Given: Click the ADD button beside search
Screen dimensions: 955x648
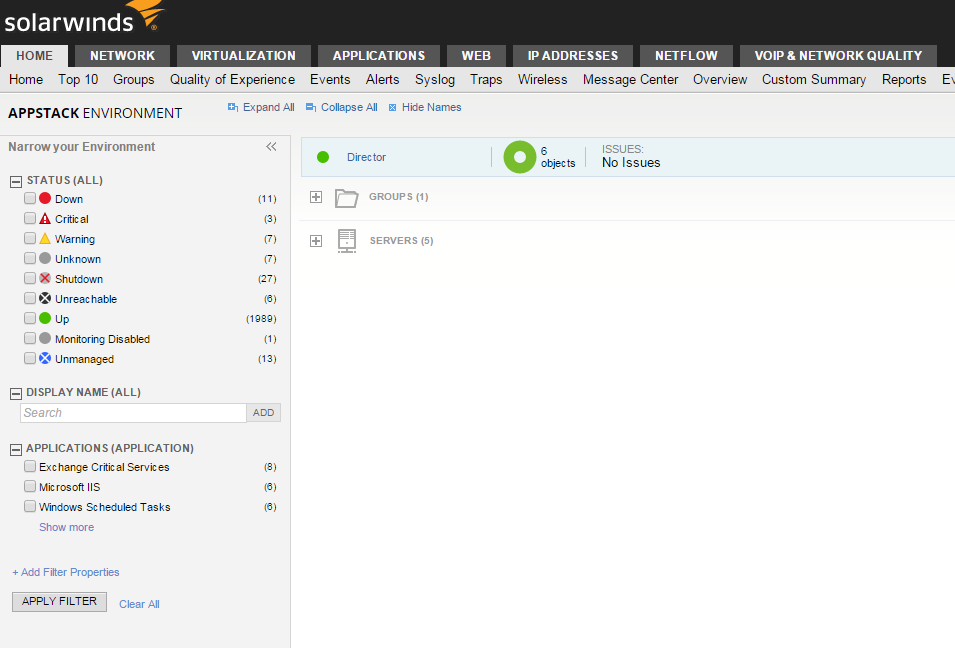Looking at the screenshot, I should (264, 413).
